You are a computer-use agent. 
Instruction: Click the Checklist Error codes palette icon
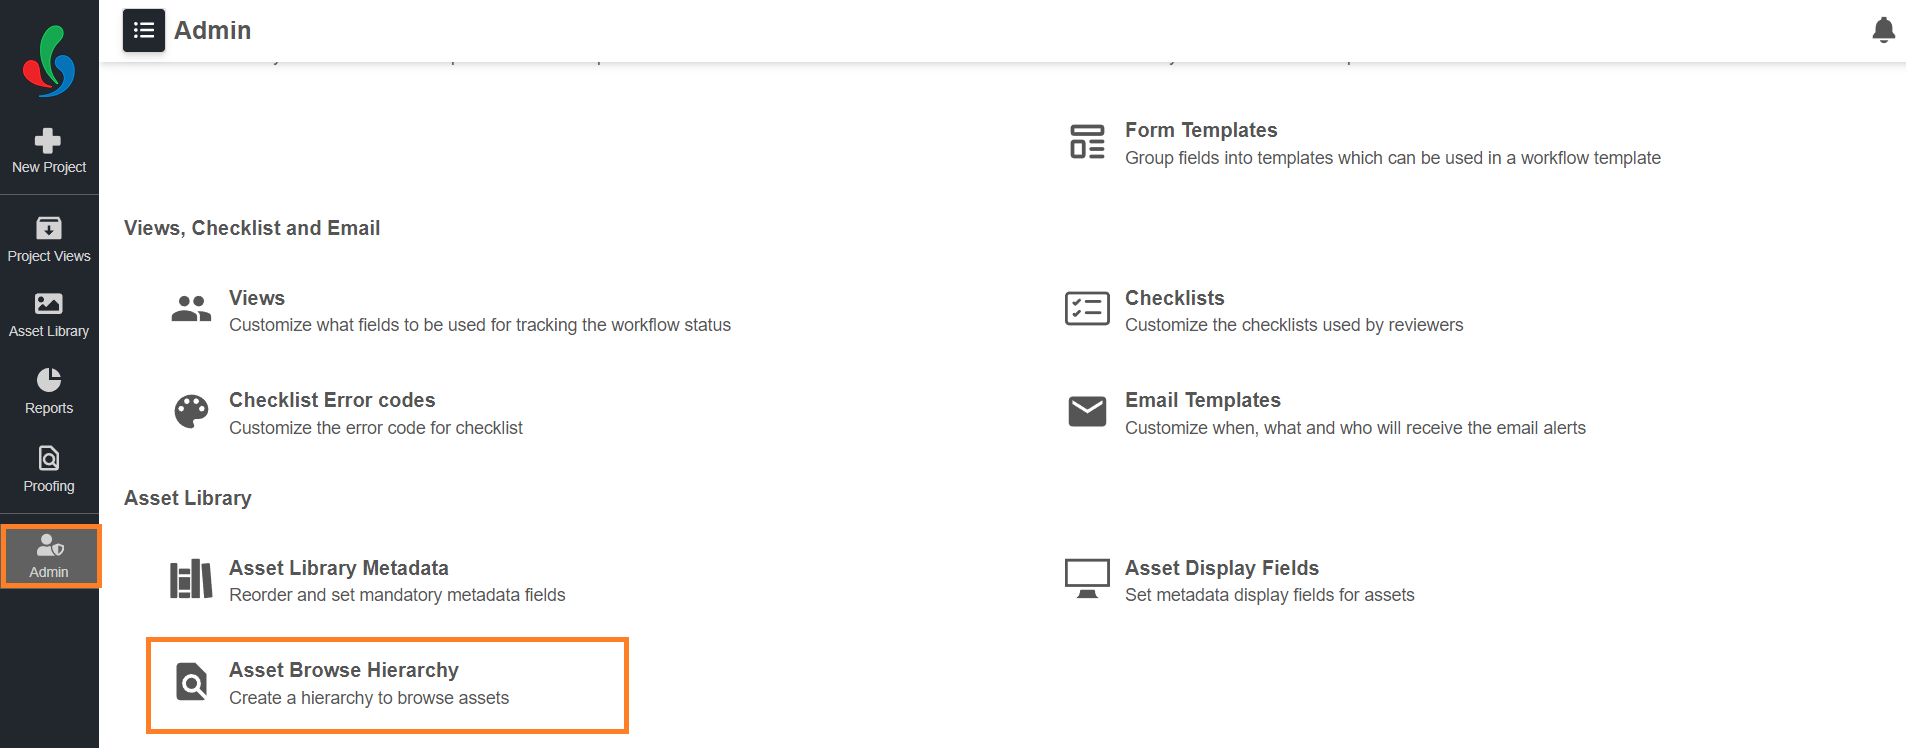pyautogui.click(x=191, y=412)
